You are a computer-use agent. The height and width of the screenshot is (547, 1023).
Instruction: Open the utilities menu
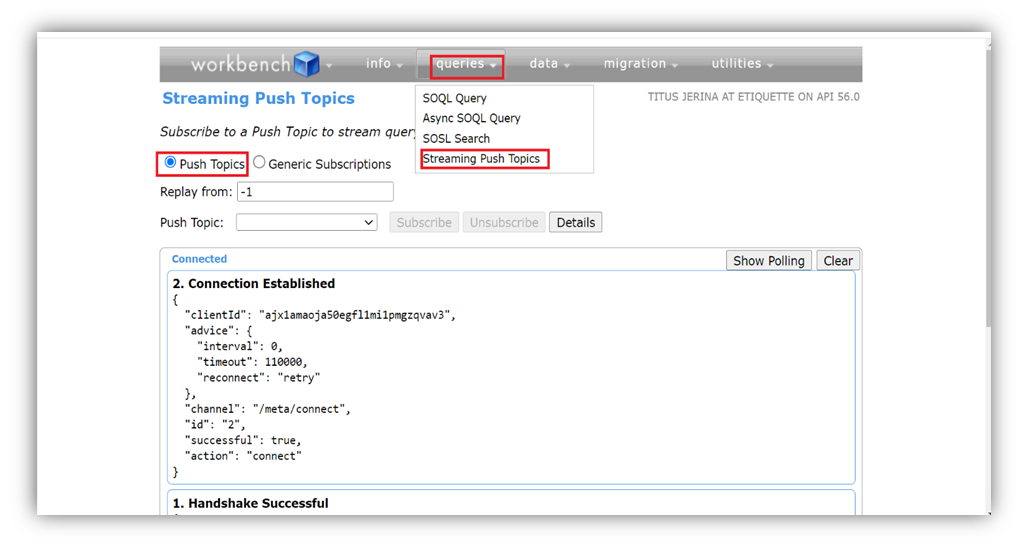coord(742,64)
